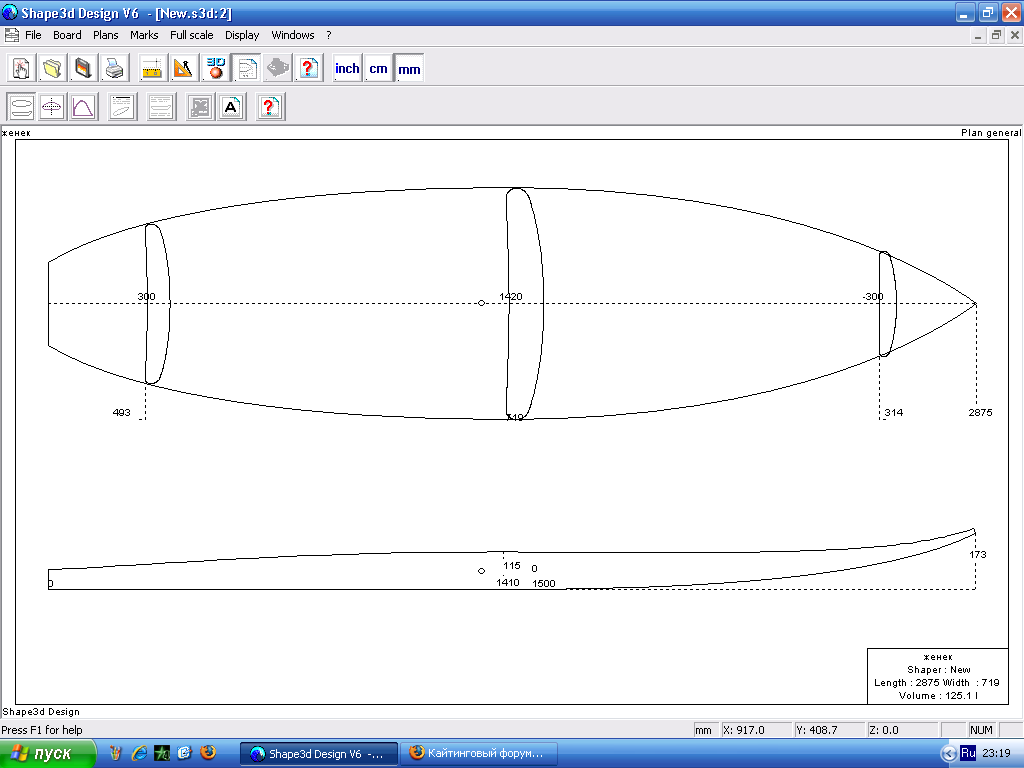This screenshot has height=768, width=1024.
Task: Open the File menu
Action: point(33,35)
